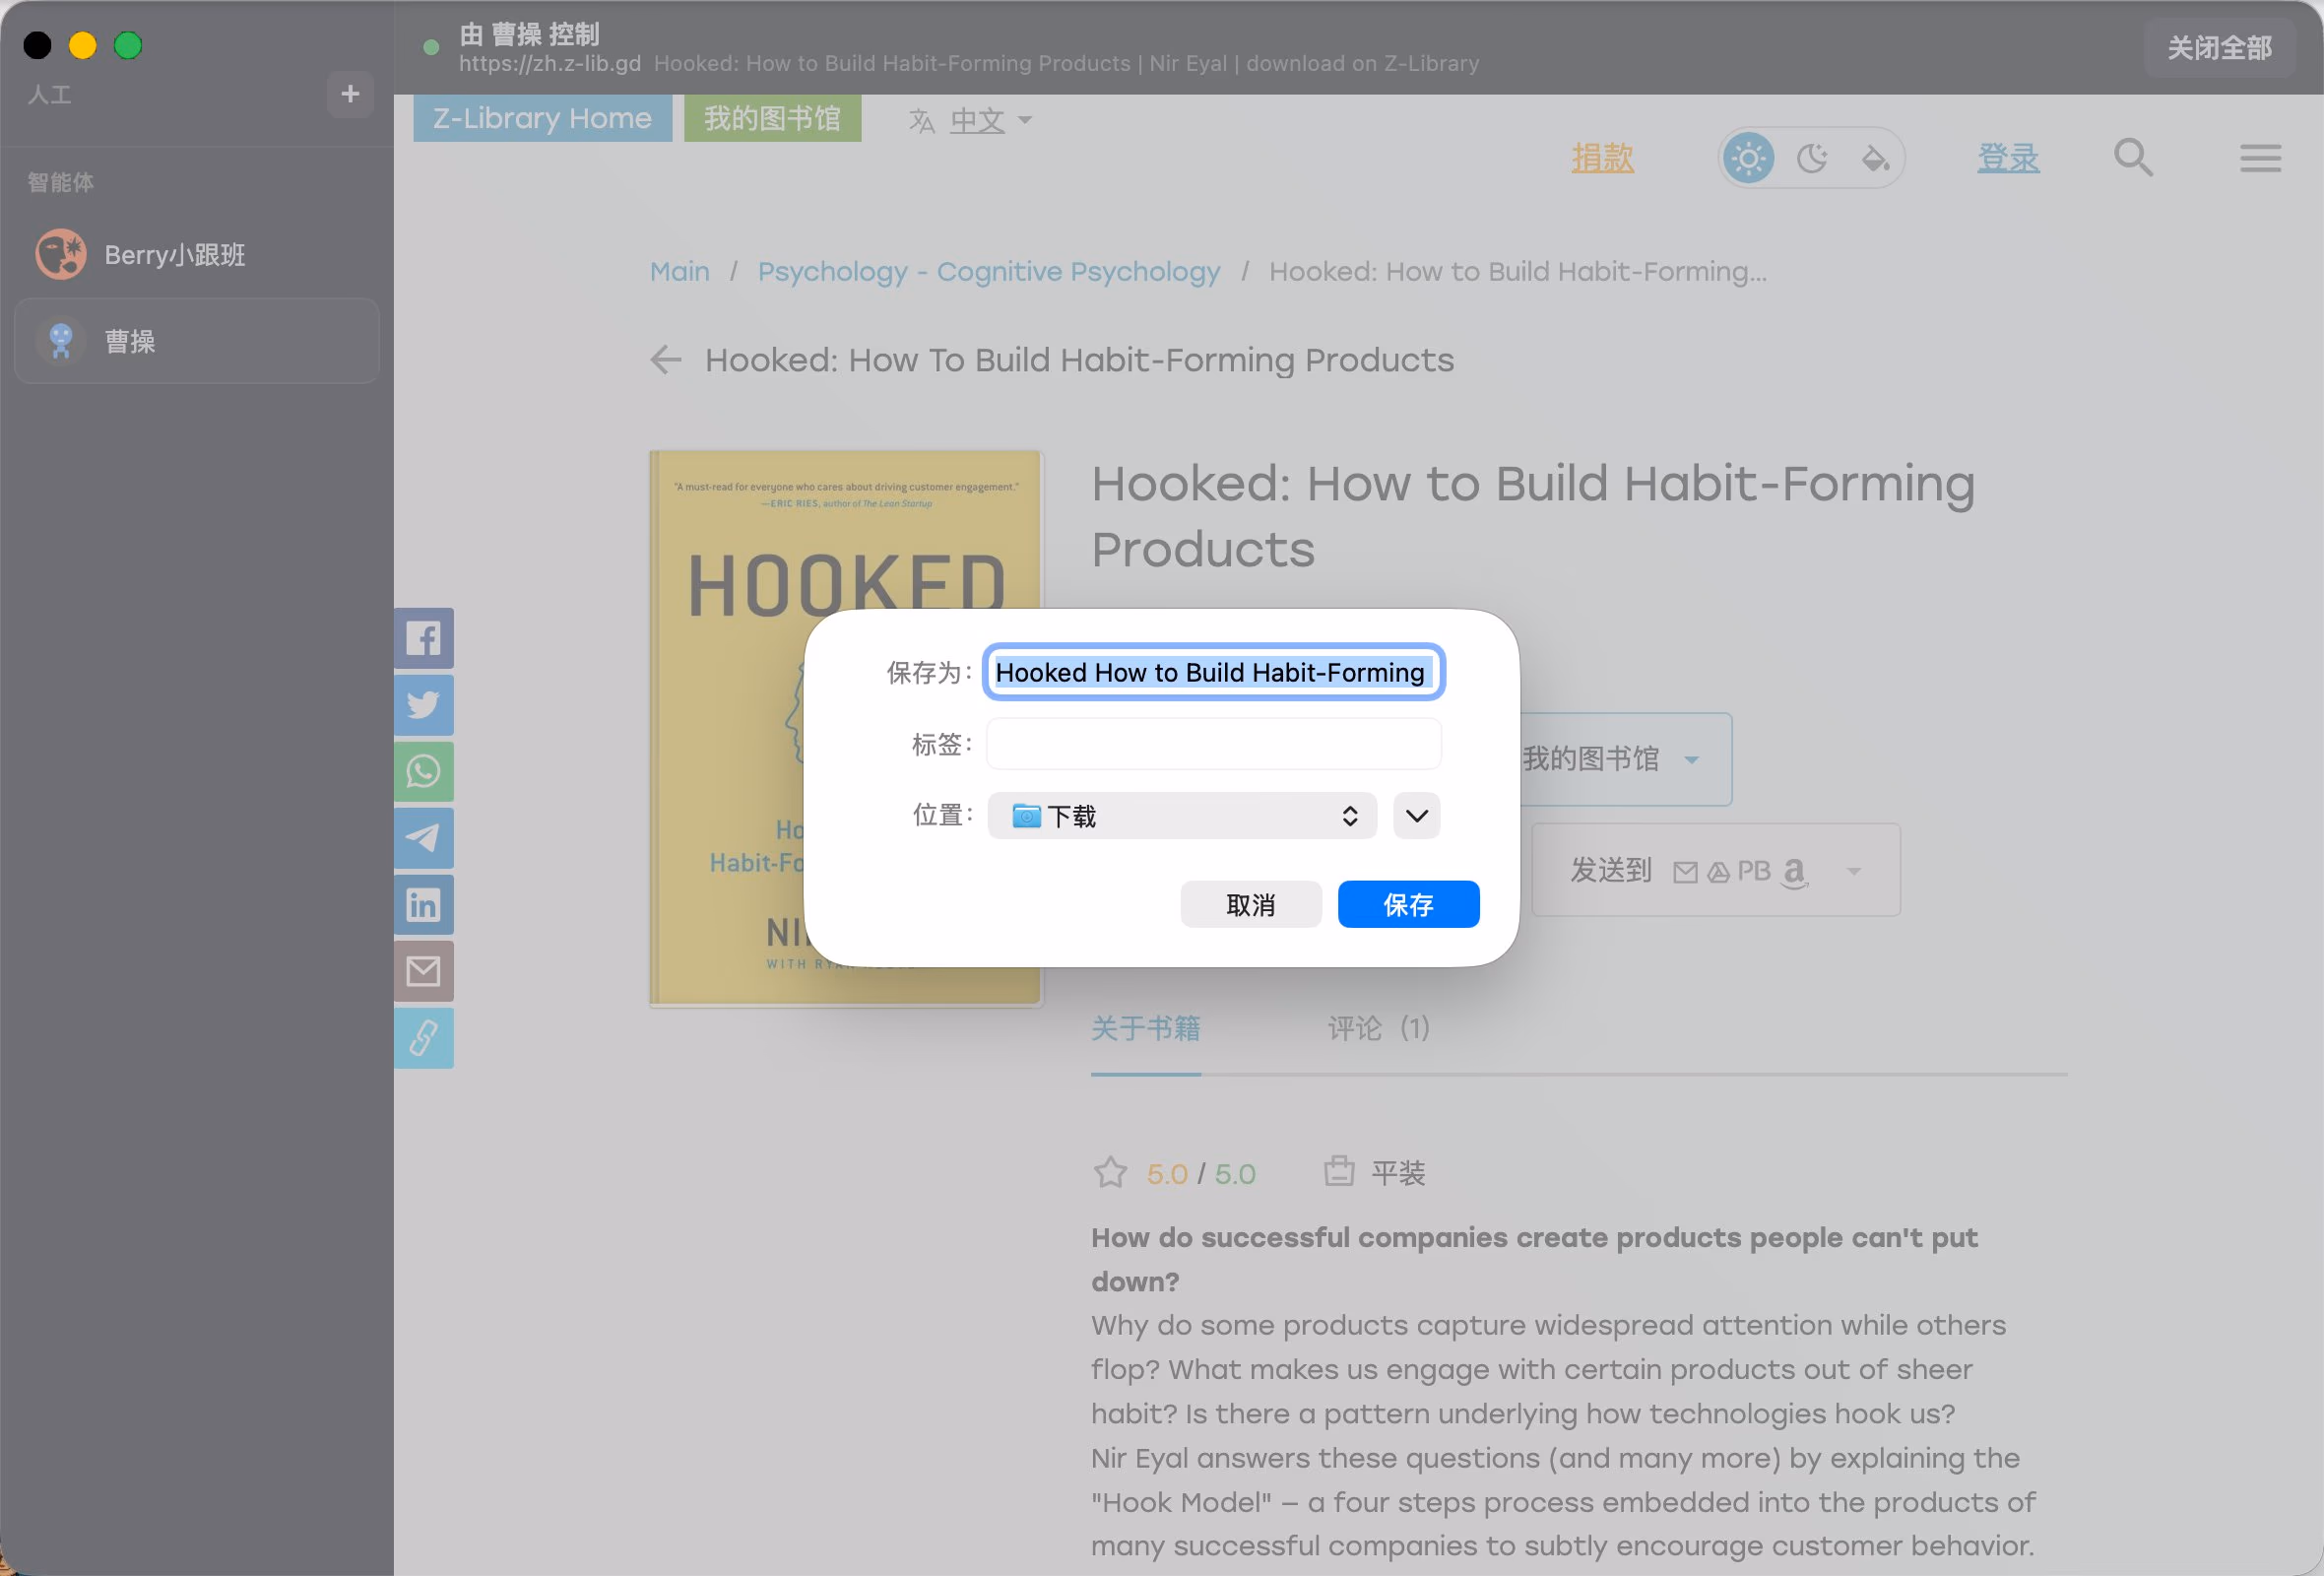Click the 标签 tags input field

coord(1213,744)
